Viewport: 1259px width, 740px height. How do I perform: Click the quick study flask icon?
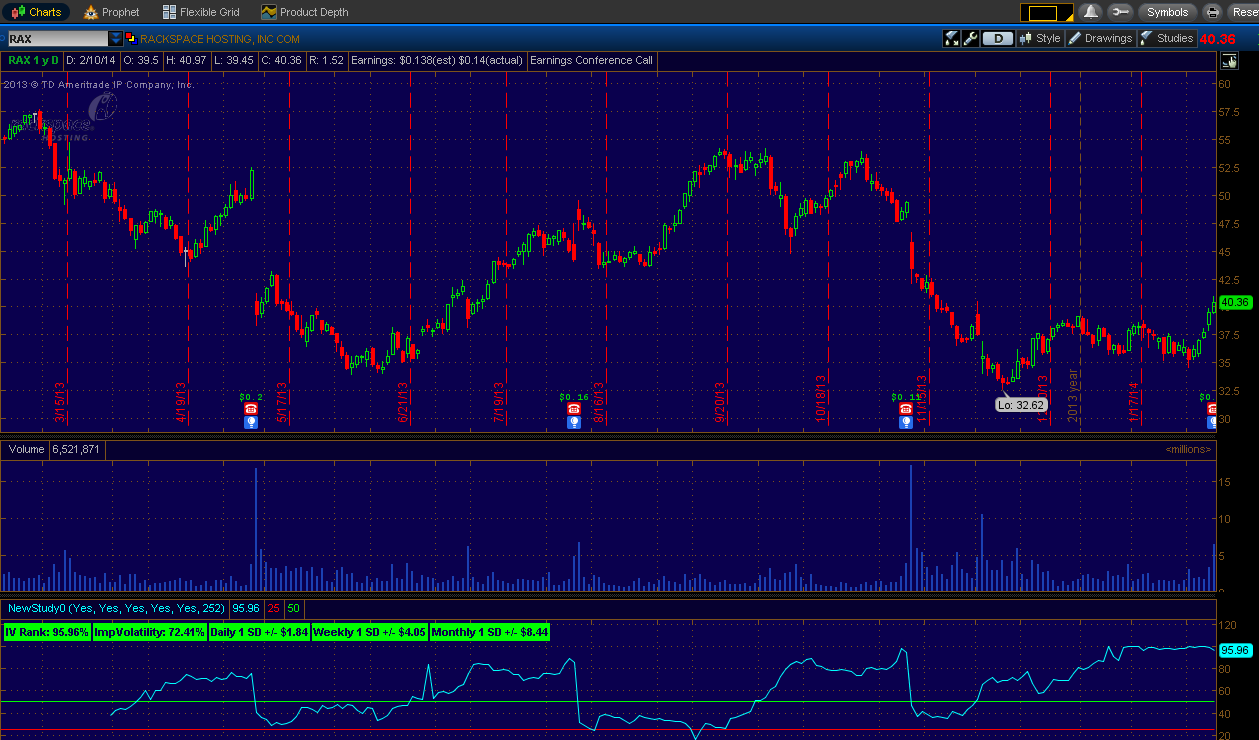click(952, 39)
